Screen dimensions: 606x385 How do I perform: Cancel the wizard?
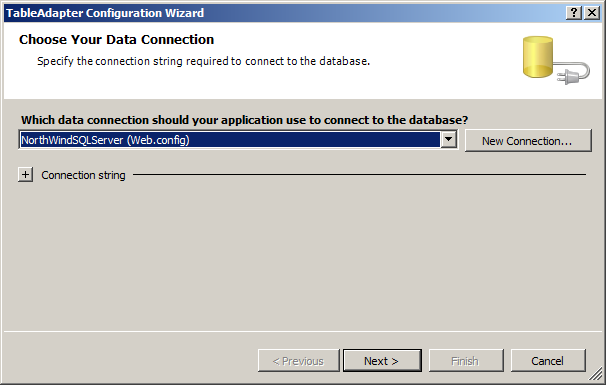click(x=548, y=361)
